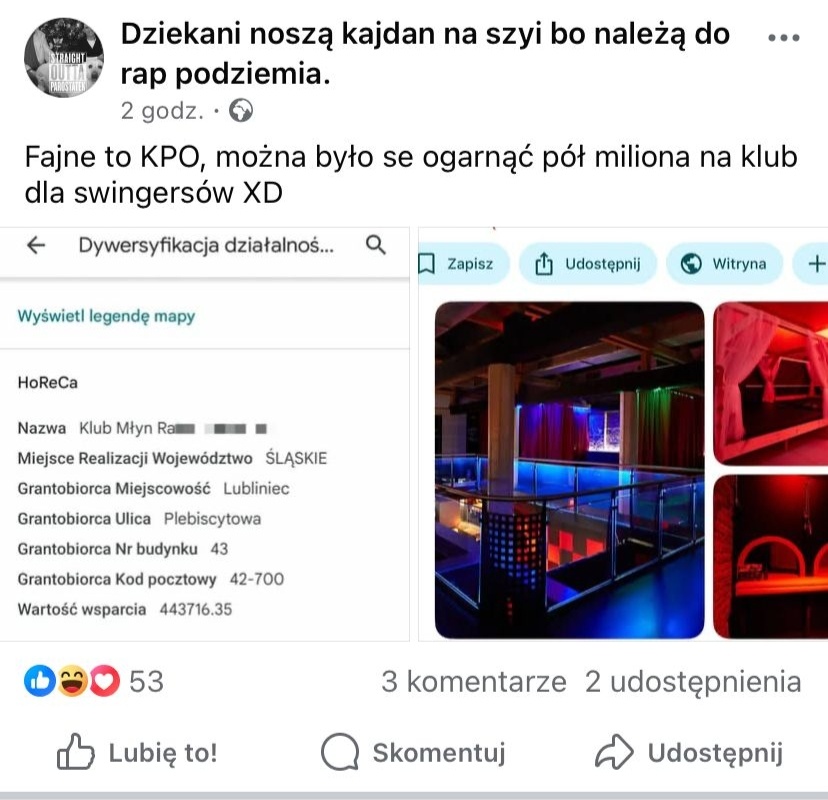The height and width of the screenshot is (800, 828).
Task: Open the Witryna website chip
Action: (x=724, y=263)
